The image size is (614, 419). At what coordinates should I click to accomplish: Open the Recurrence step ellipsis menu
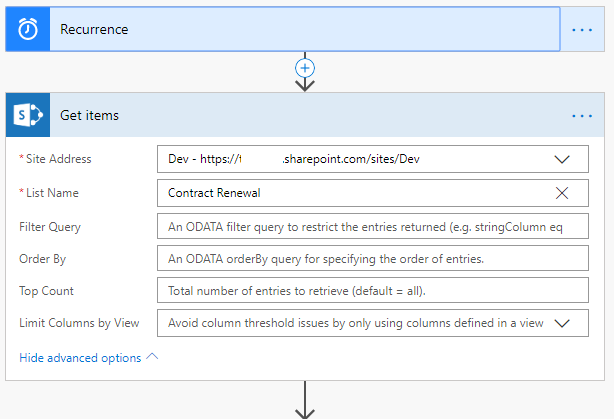tap(582, 30)
